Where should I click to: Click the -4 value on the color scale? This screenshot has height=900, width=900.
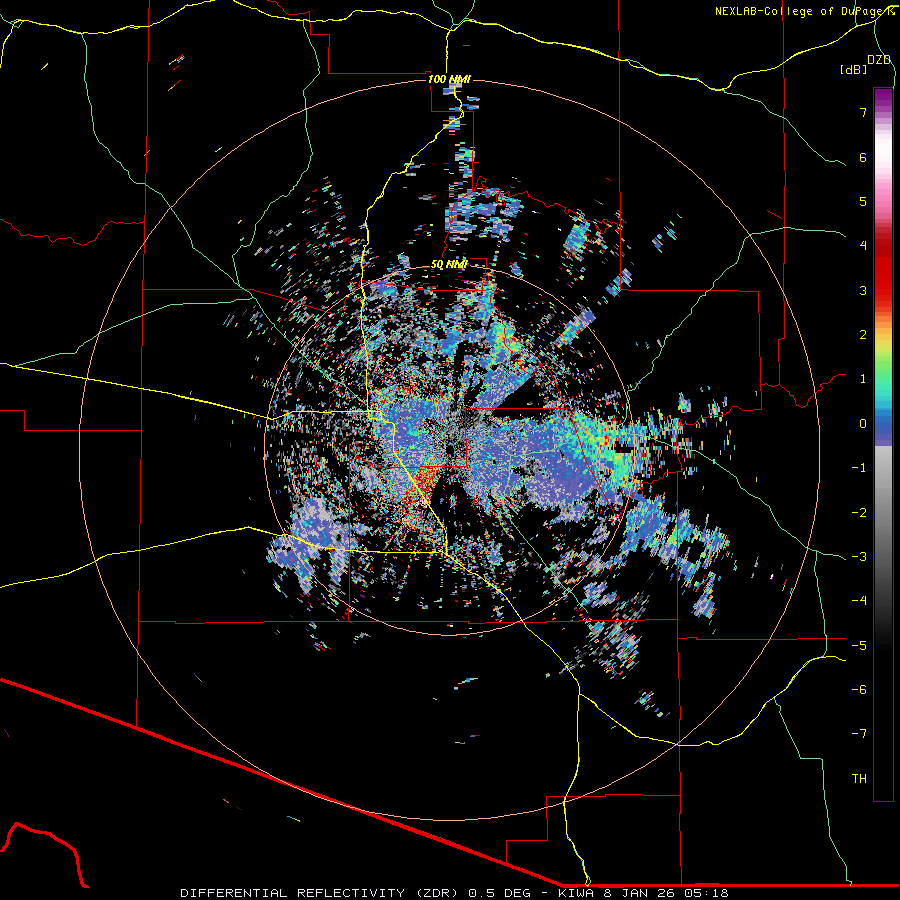[859, 601]
